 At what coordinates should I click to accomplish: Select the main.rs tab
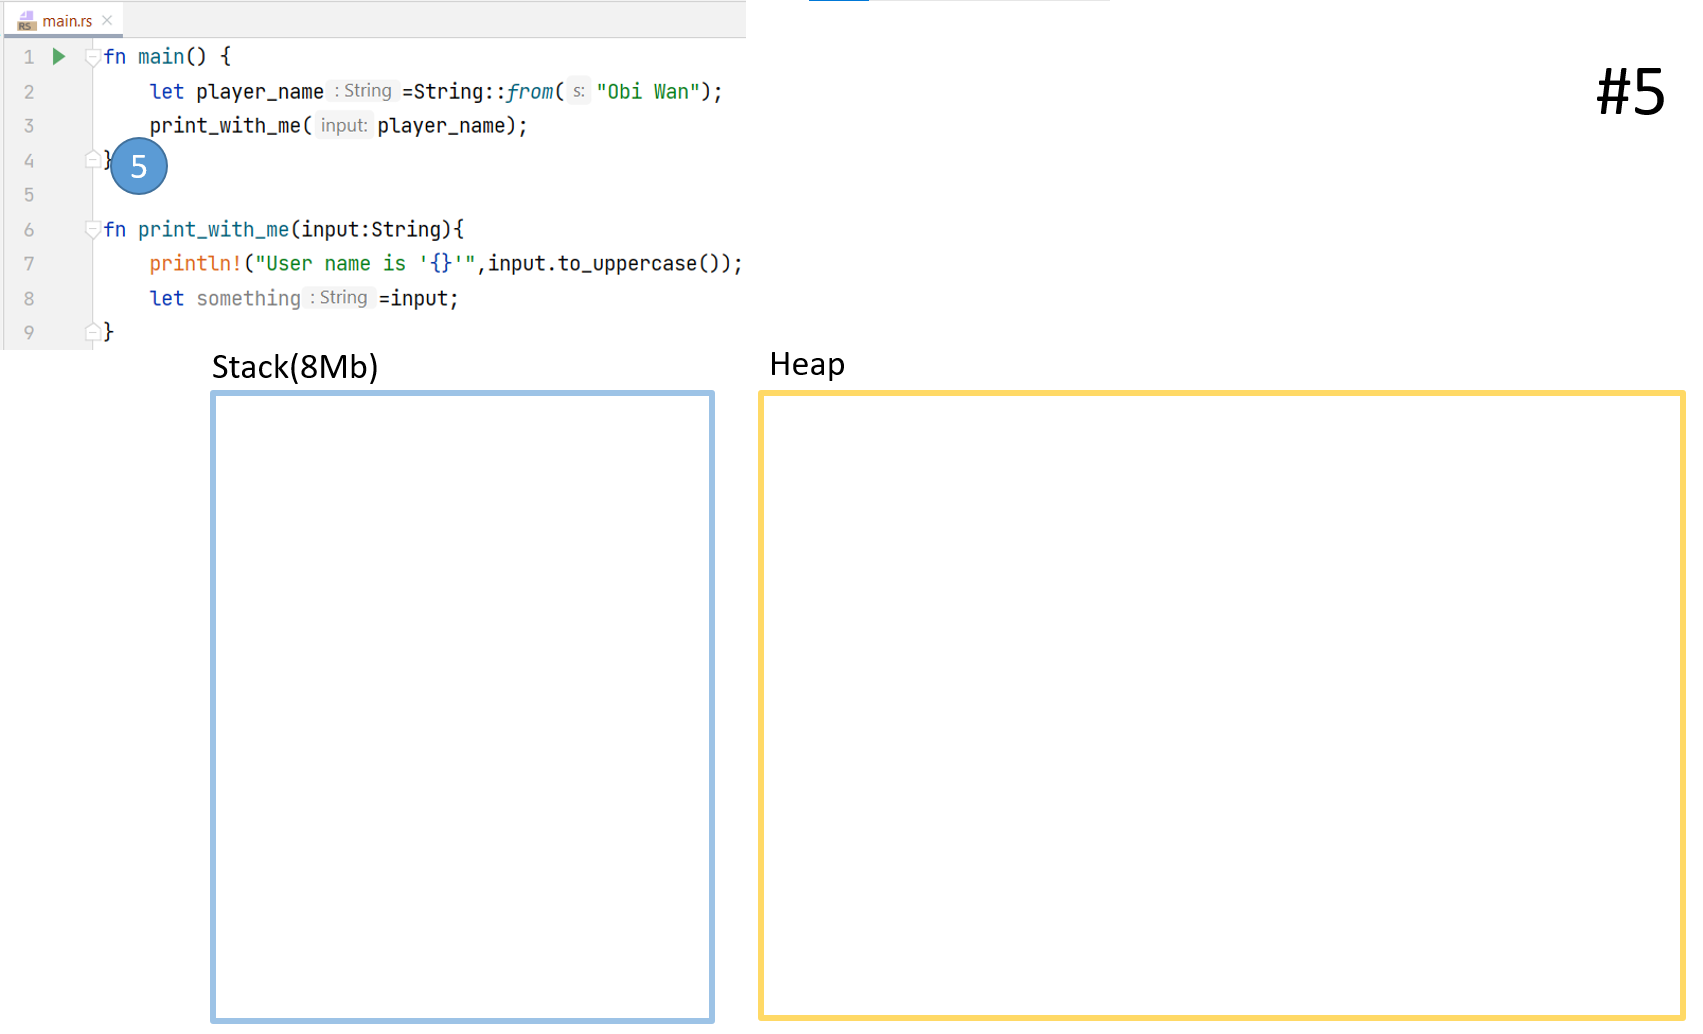66,21
